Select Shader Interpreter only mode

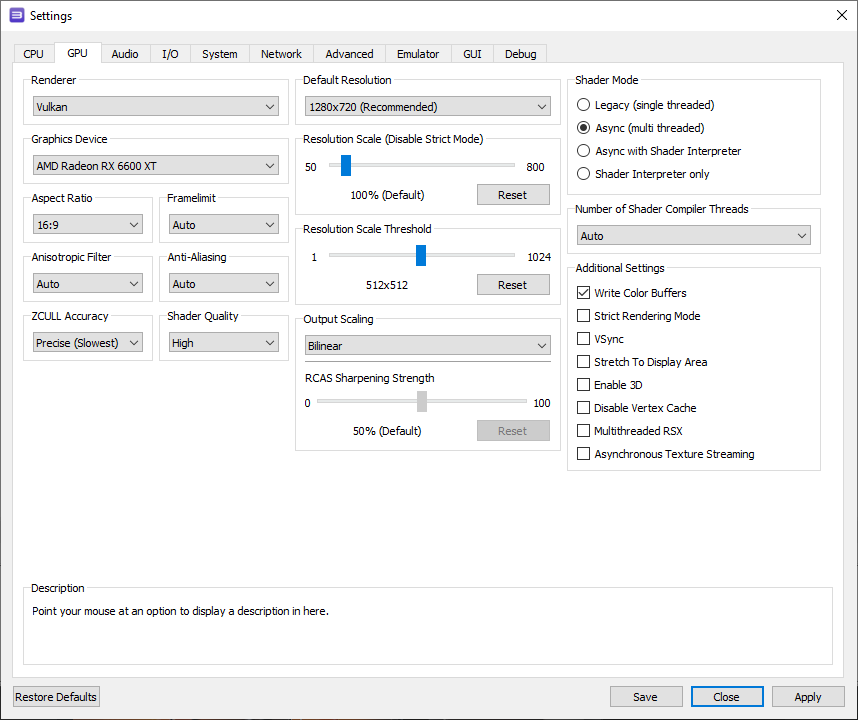[x=583, y=173]
